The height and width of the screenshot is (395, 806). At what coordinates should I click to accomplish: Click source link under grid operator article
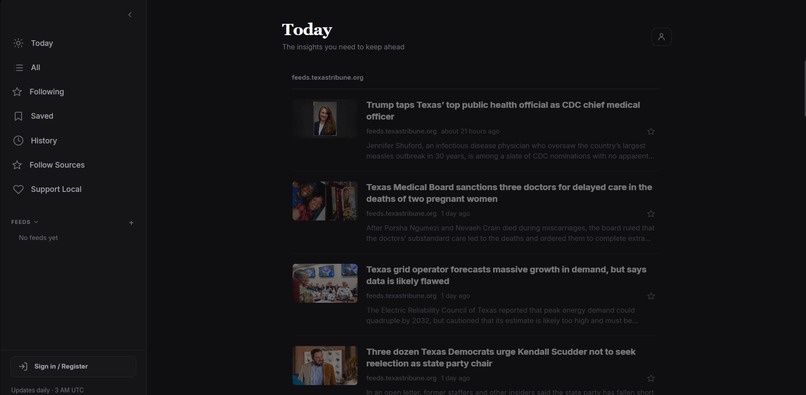click(401, 296)
